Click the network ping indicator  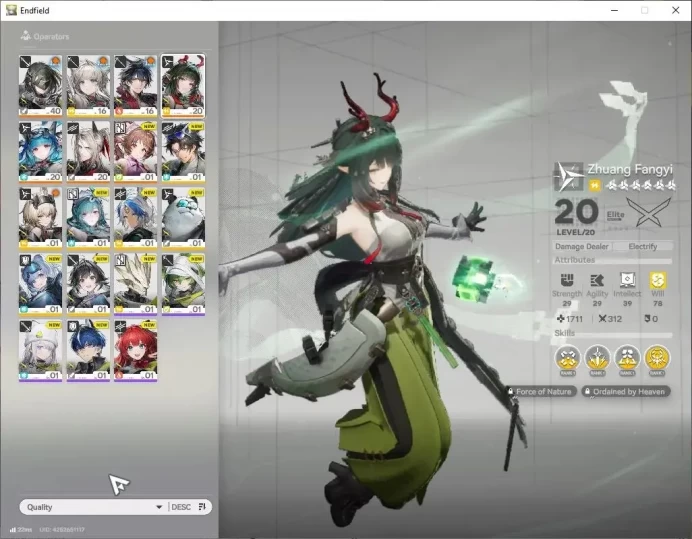(20, 530)
